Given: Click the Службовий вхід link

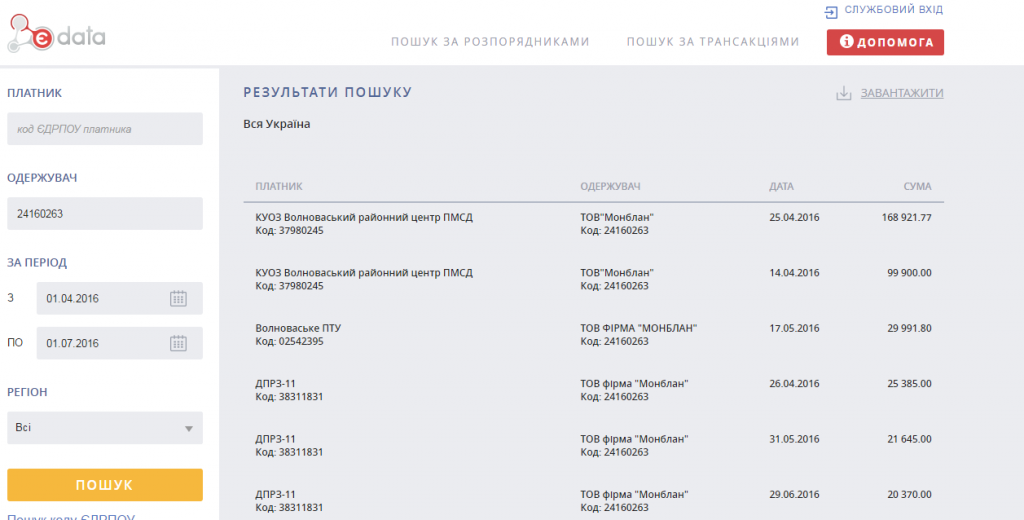Looking at the screenshot, I should (893, 10).
